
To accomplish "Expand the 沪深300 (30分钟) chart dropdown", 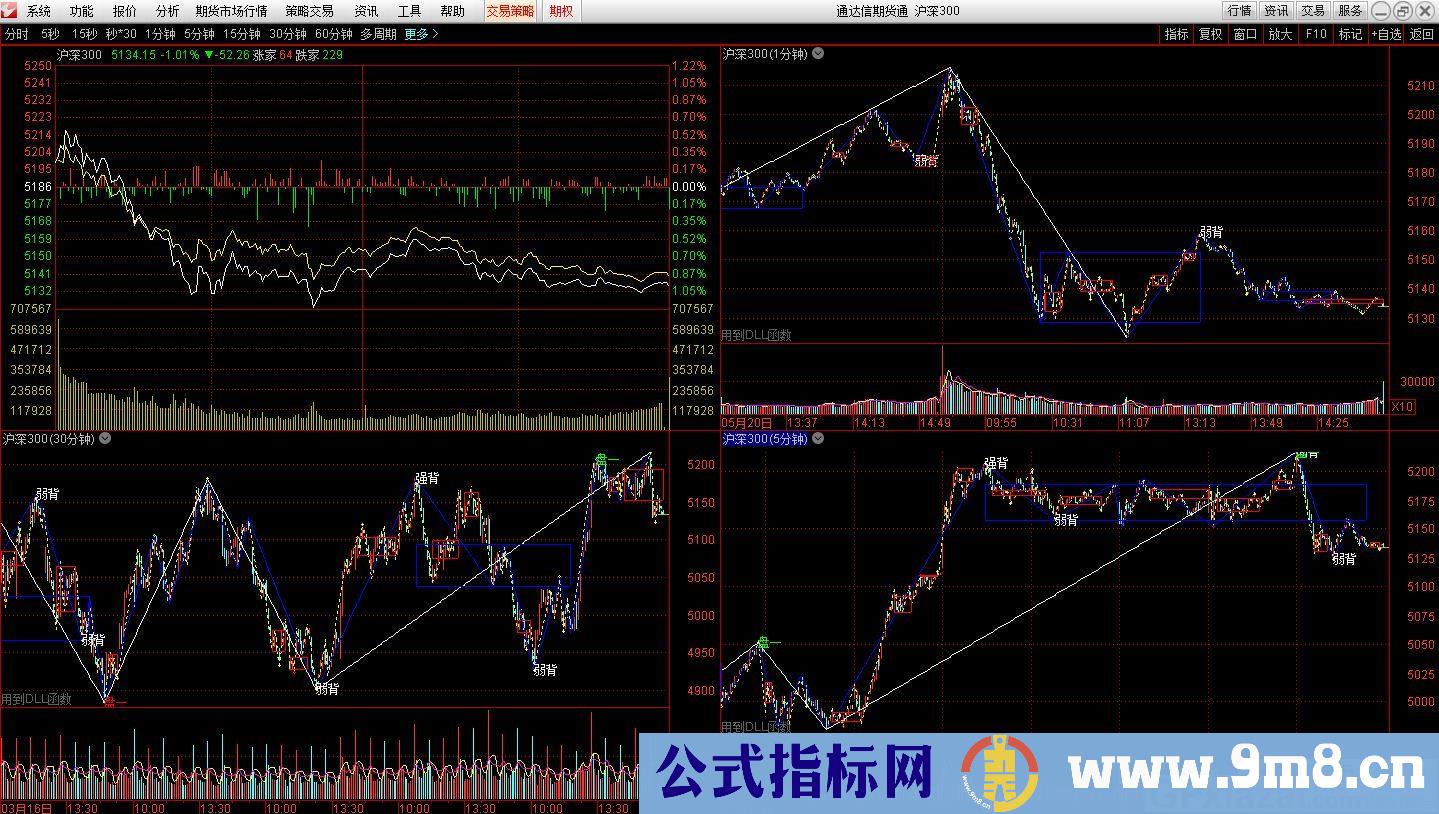I will tap(105, 438).
